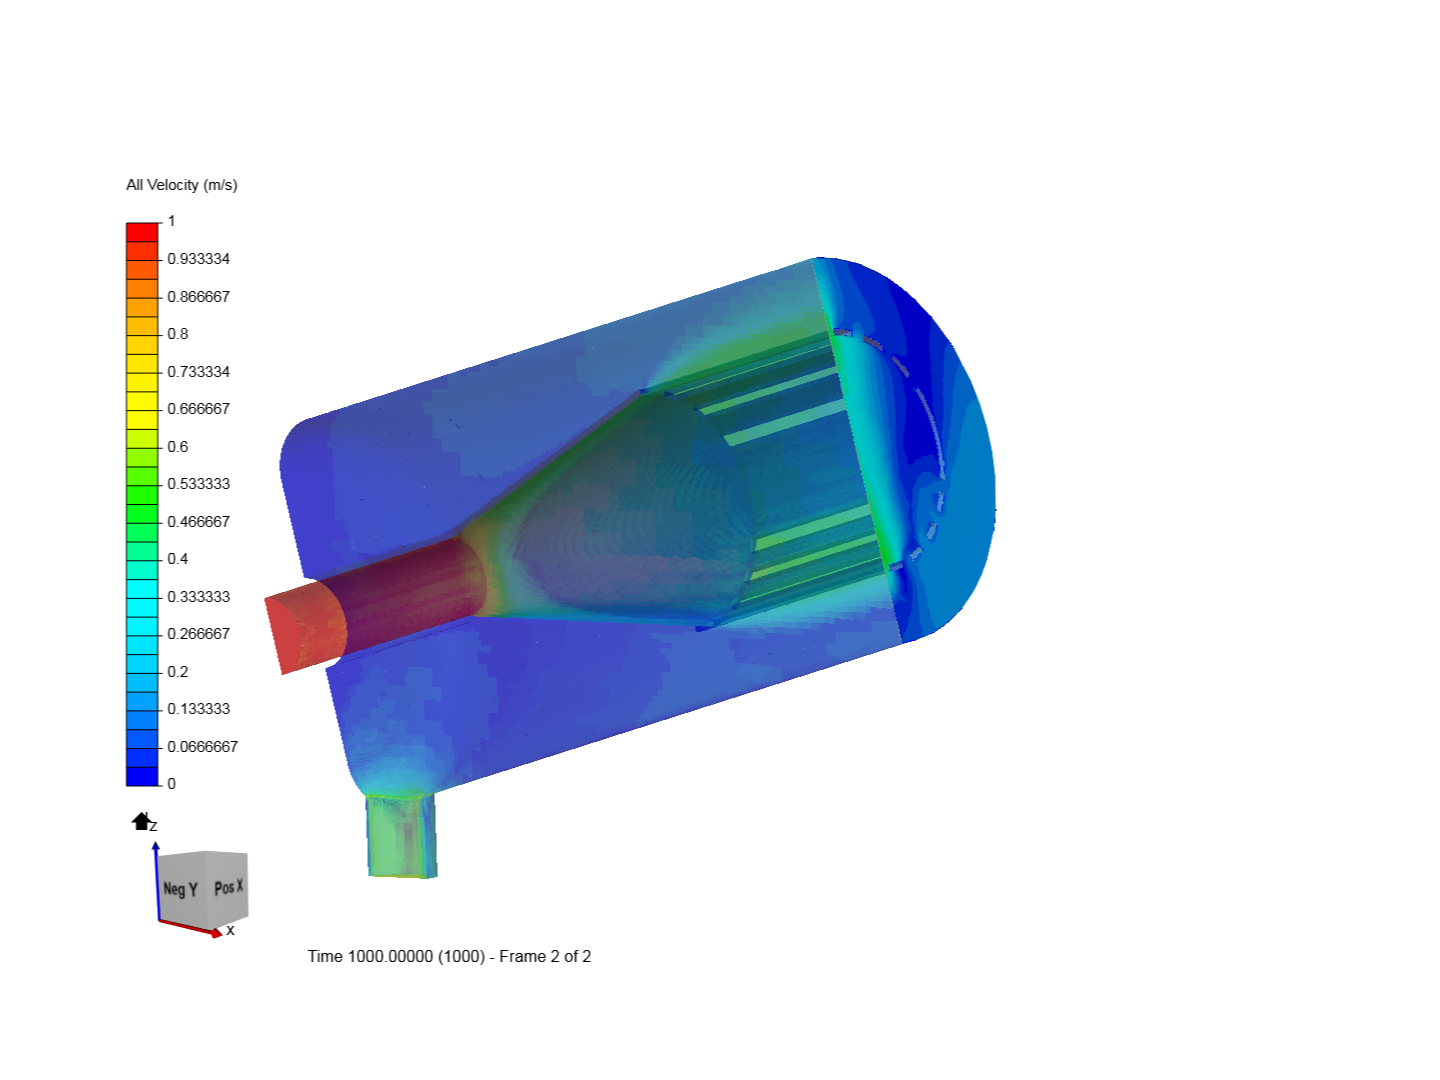Click the legend value 0.866667
Screen dimensions: 1440x1080
198,297
